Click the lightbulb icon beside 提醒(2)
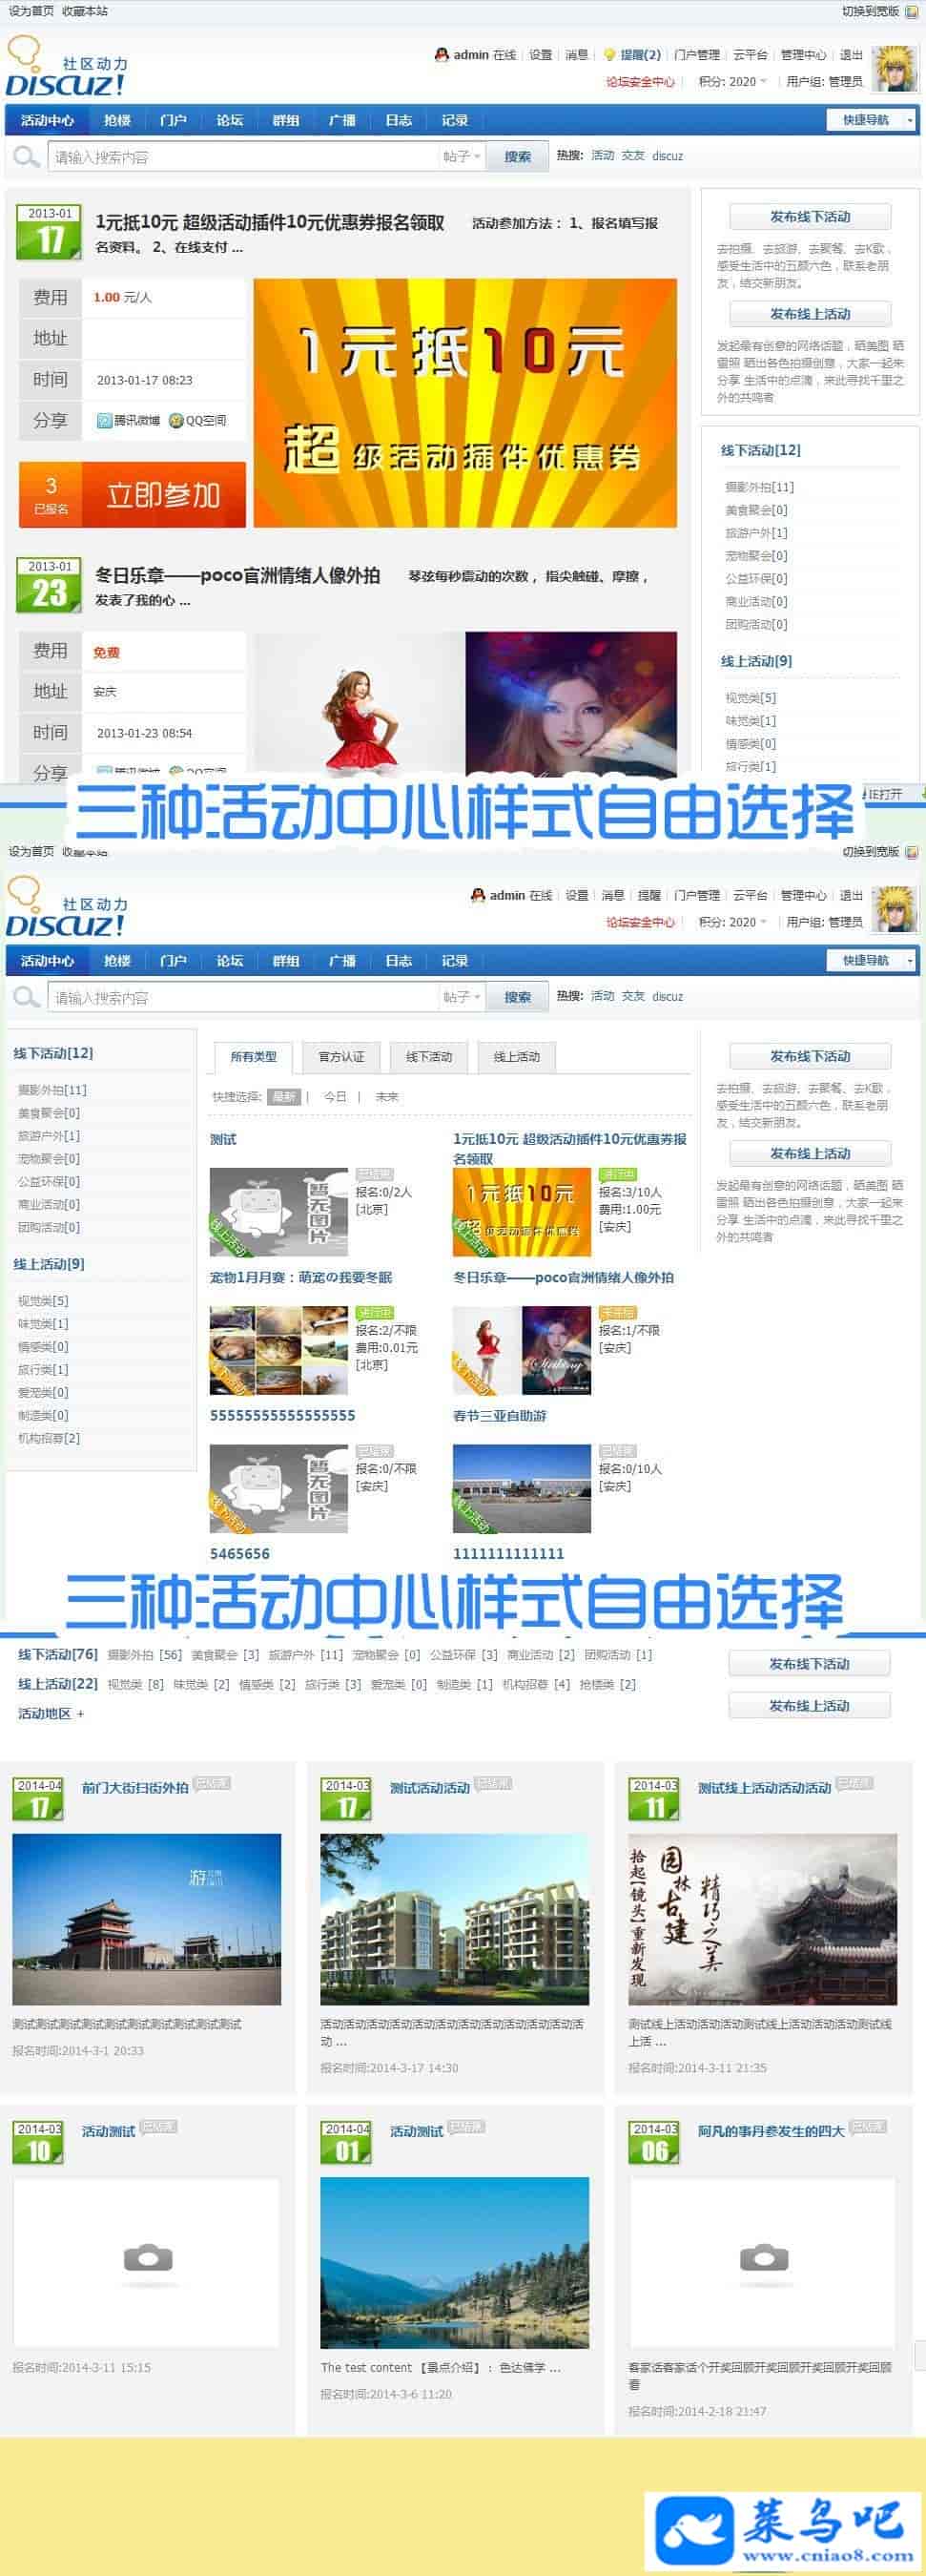 (x=609, y=55)
